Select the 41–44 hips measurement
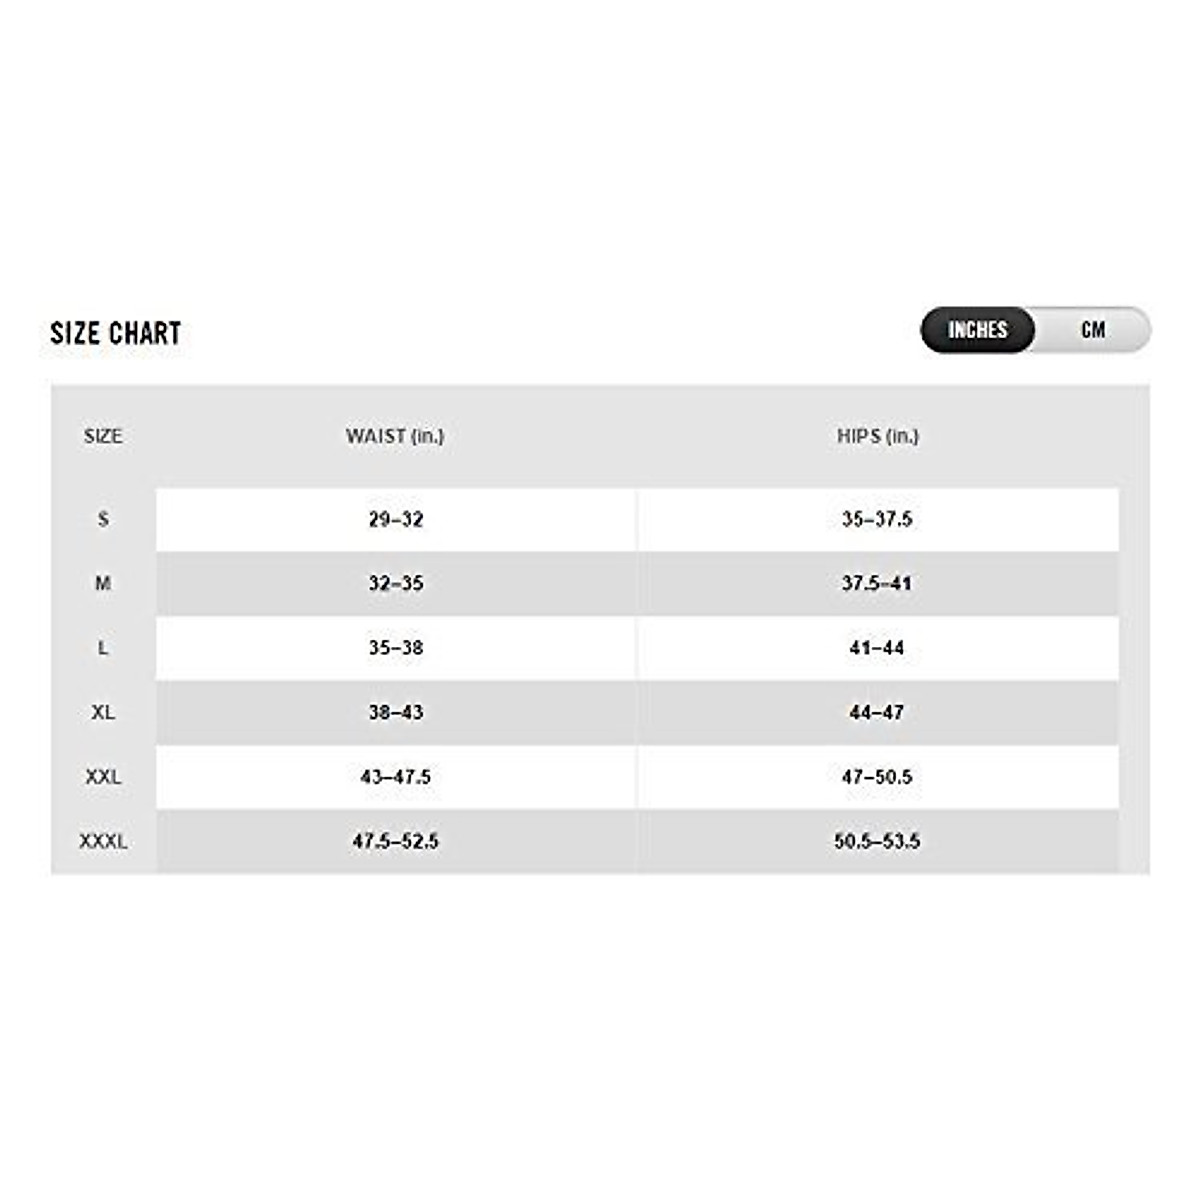1200x1200 pixels. pyautogui.click(x=877, y=648)
